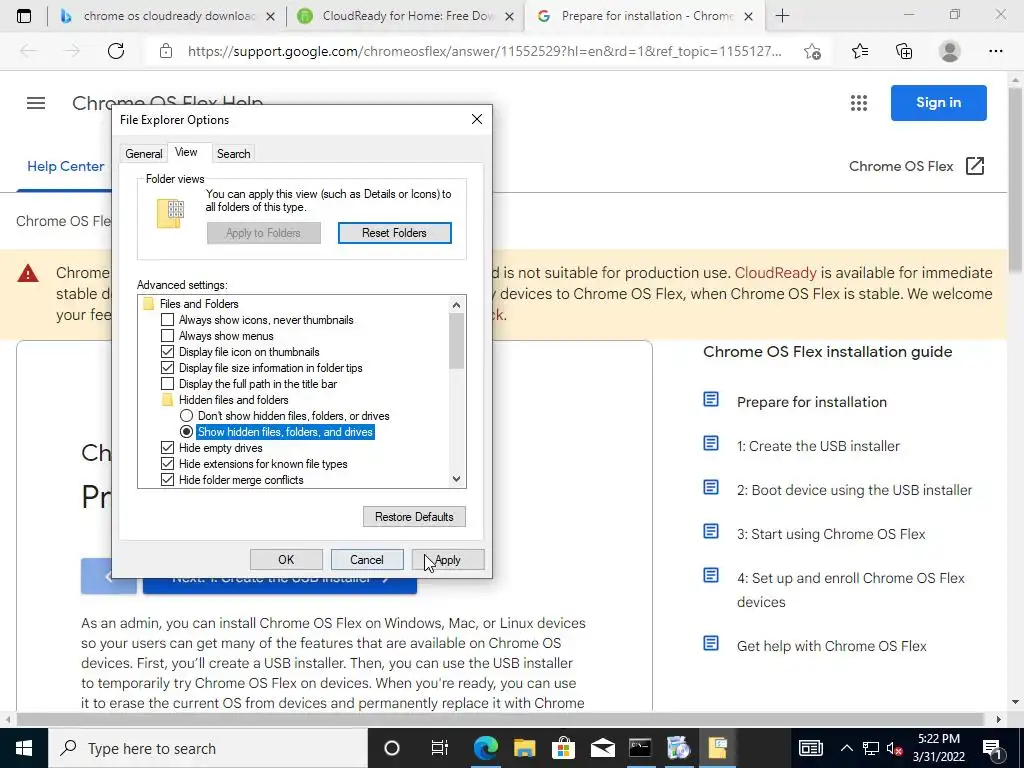Open Mail app from the taskbar
The height and width of the screenshot is (768, 1024).
point(602,748)
